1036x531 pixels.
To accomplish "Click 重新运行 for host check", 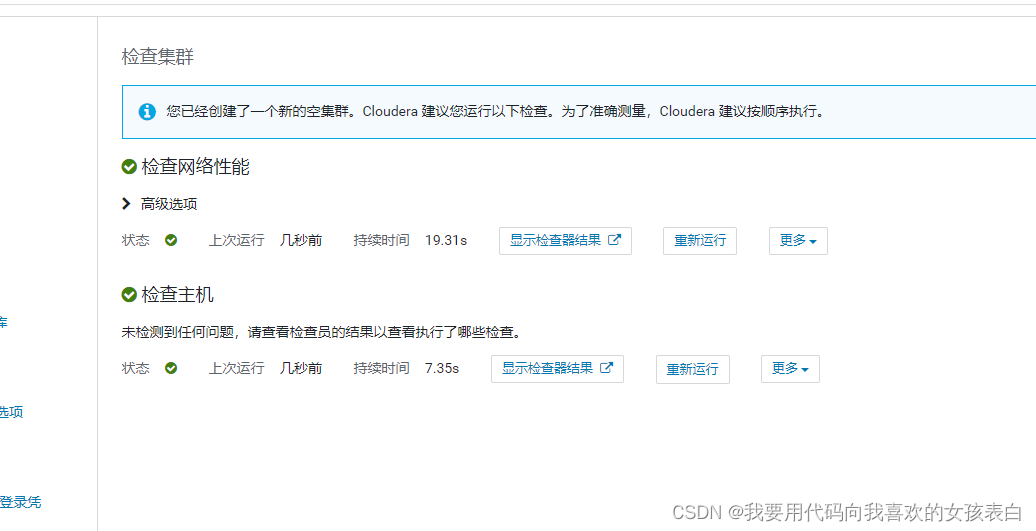I will pos(692,369).
